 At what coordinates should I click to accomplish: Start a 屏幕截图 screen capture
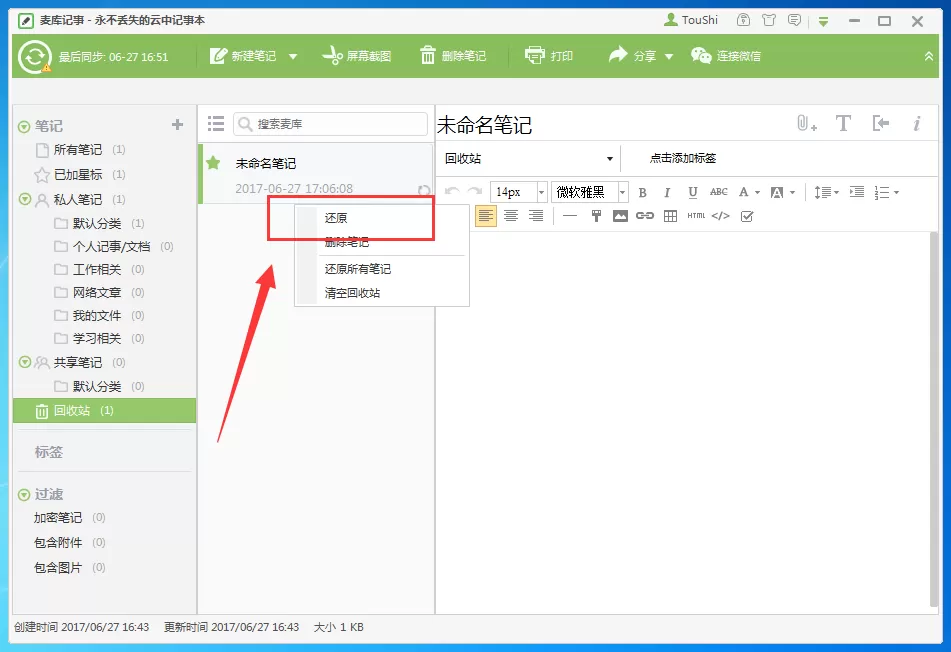tap(357, 56)
